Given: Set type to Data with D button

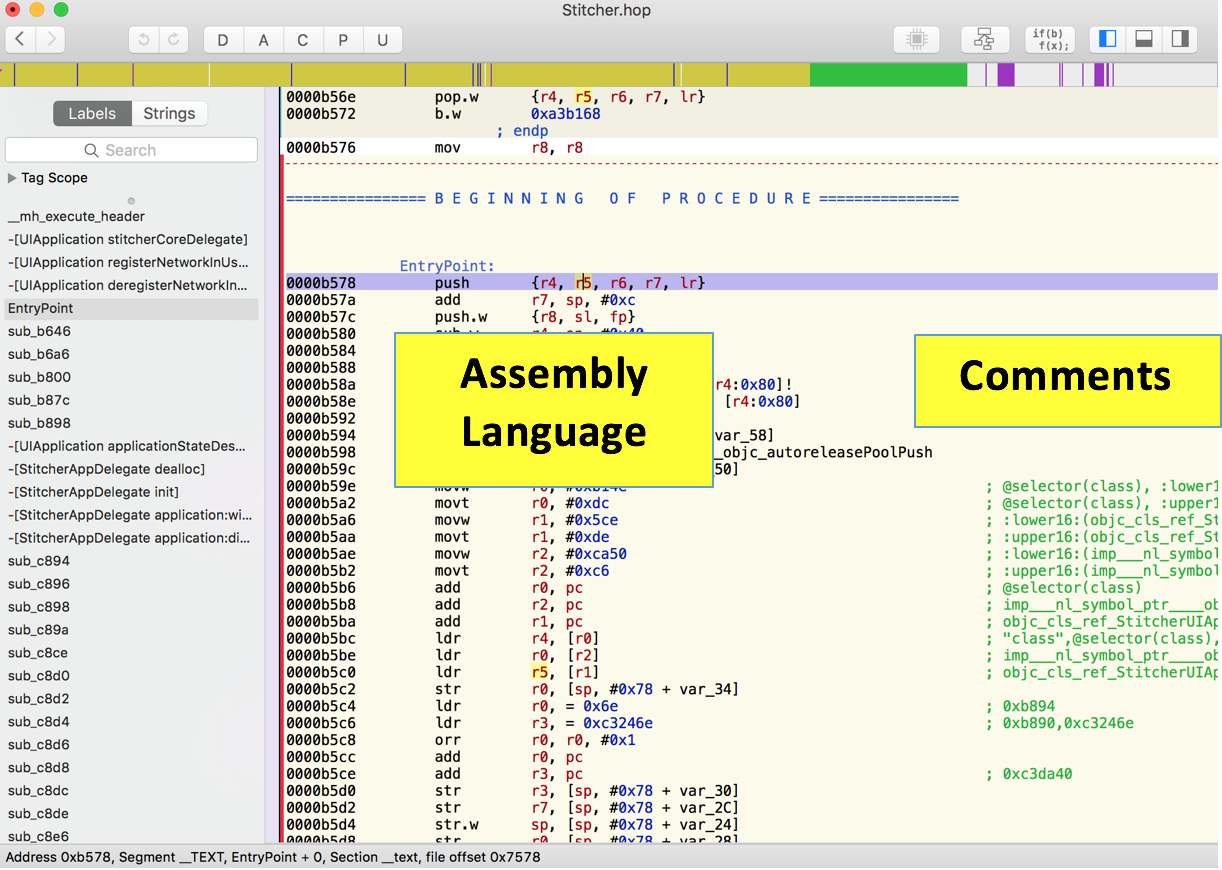Looking at the screenshot, I should click(x=223, y=40).
